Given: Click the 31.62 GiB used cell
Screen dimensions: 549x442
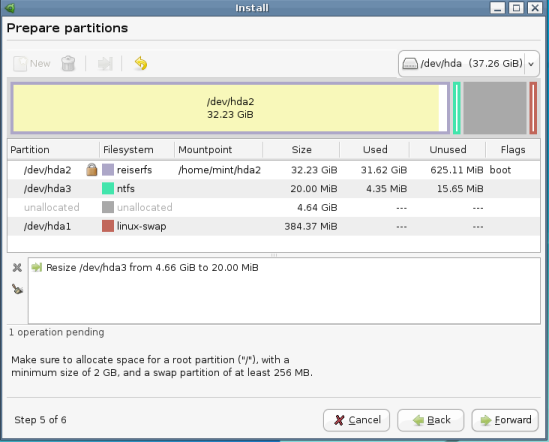Looking at the screenshot, I should click(x=384, y=170).
